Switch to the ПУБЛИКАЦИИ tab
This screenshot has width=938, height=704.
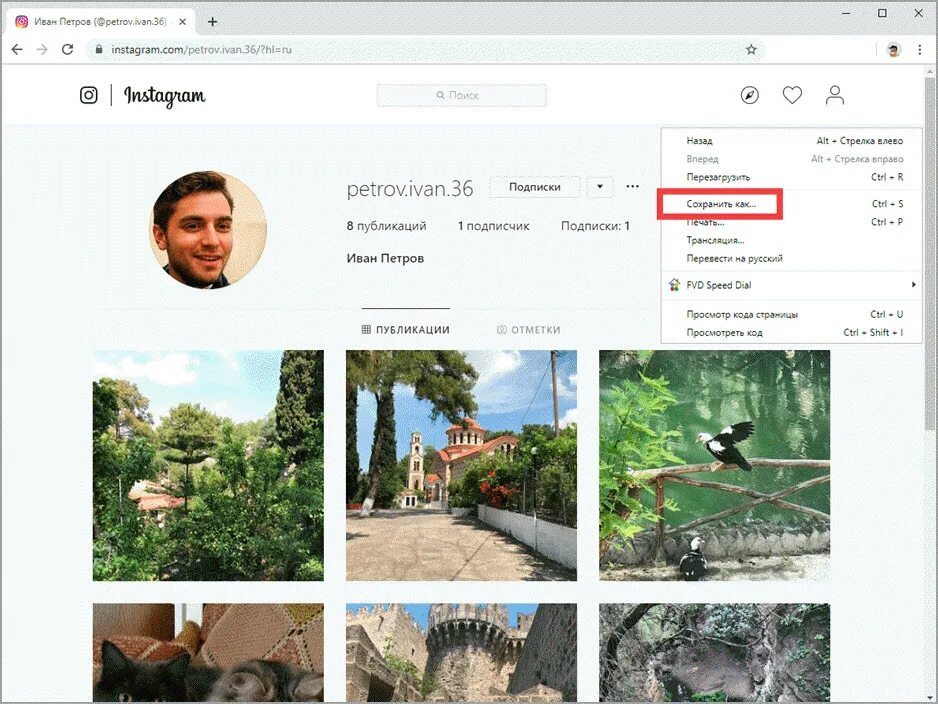(x=406, y=330)
